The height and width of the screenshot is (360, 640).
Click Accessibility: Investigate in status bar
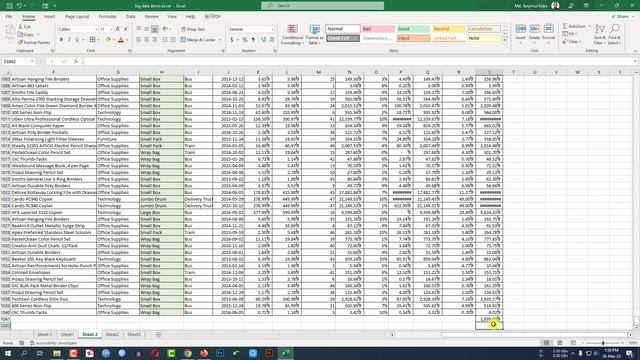point(53,343)
